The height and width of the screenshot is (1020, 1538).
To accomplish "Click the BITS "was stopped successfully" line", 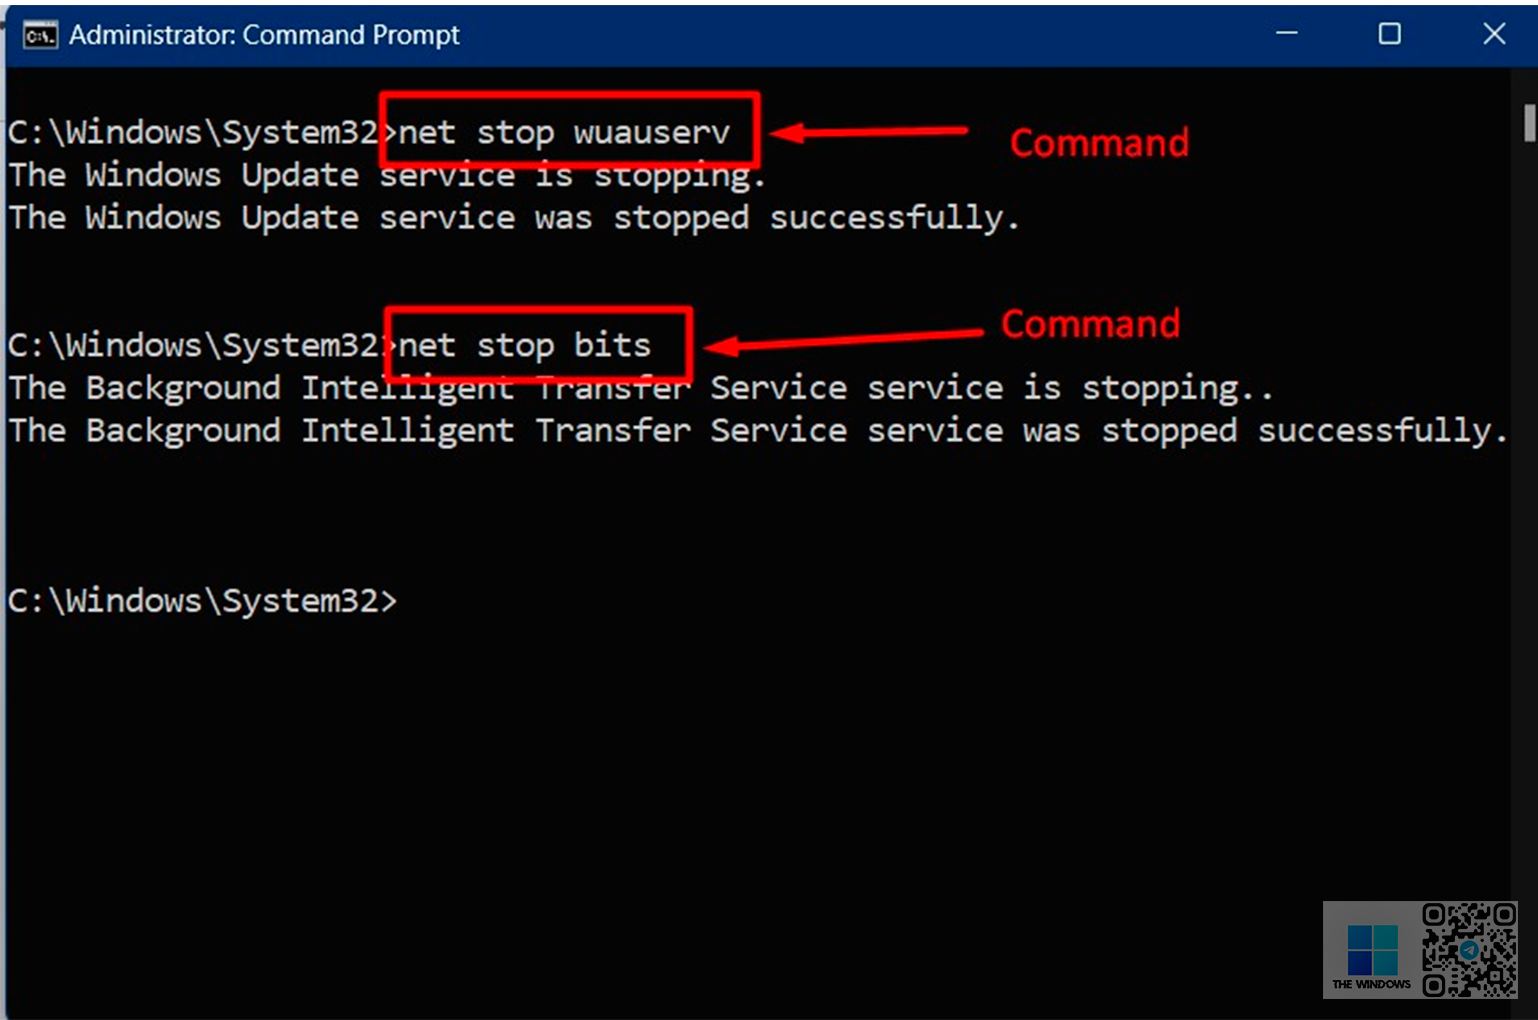I will [x=757, y=431].
